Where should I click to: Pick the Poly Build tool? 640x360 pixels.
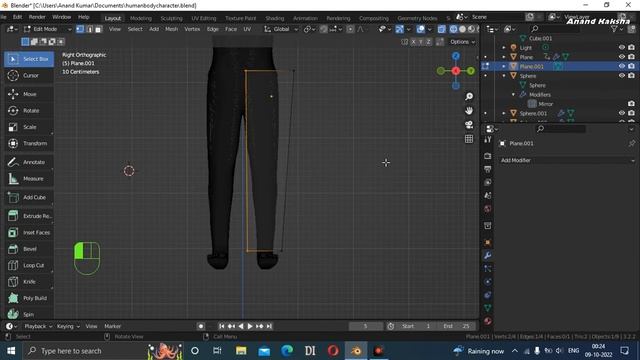coord(29,298)
